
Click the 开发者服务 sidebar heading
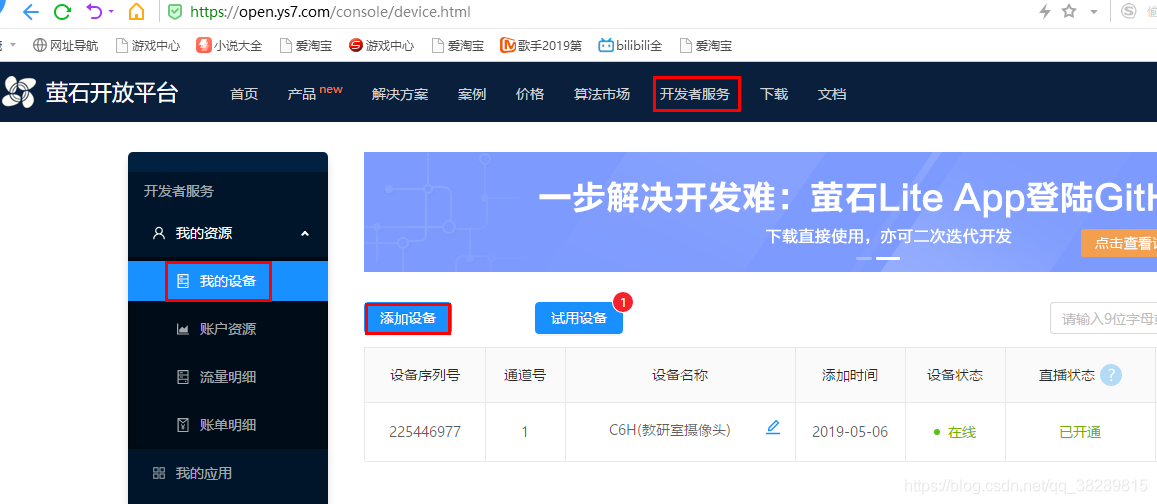[179, 191]
